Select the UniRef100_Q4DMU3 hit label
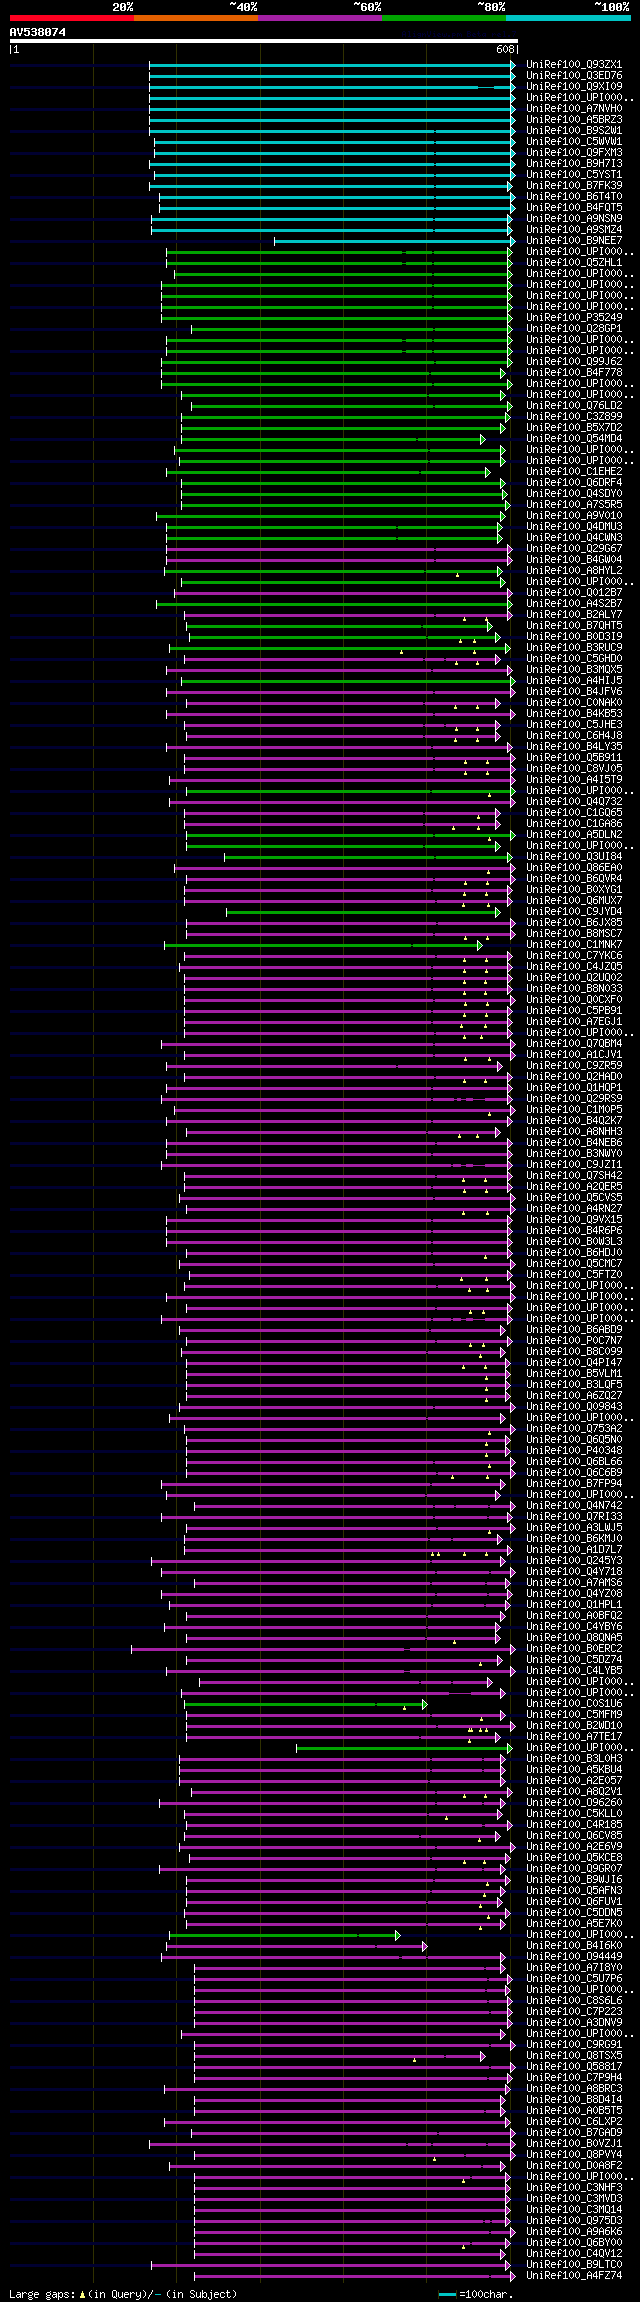 pos(574,527)
